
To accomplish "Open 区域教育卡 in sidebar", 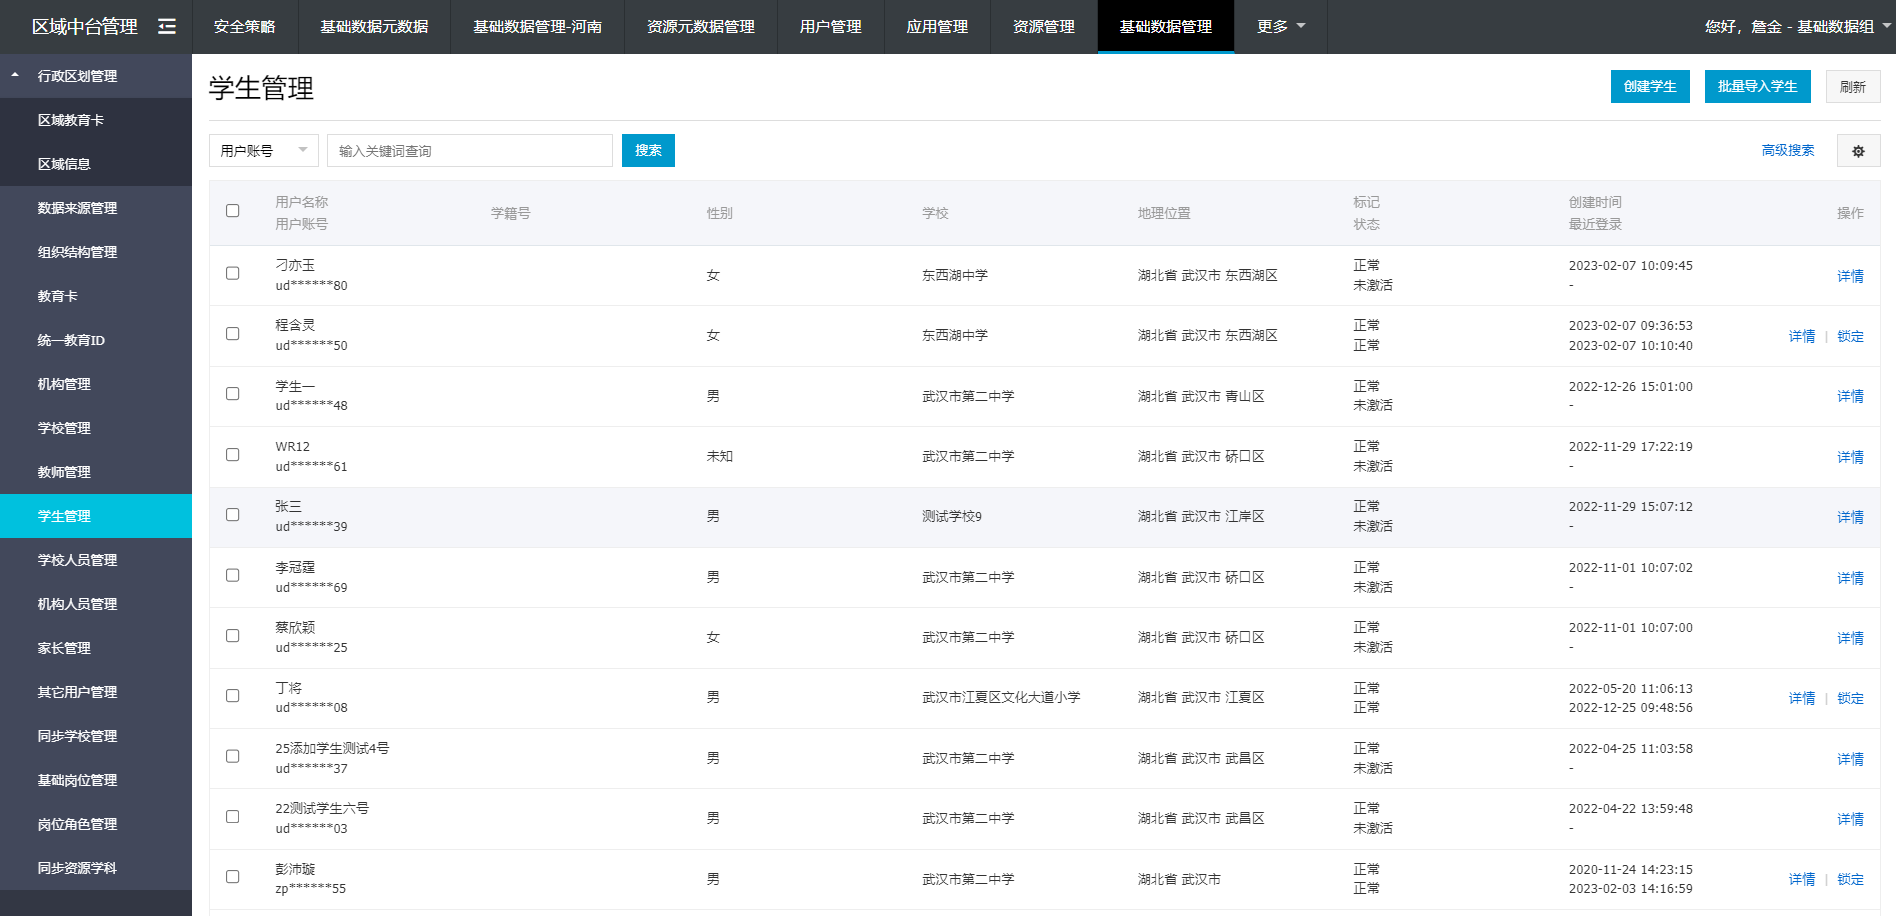I will pos(96,120).
